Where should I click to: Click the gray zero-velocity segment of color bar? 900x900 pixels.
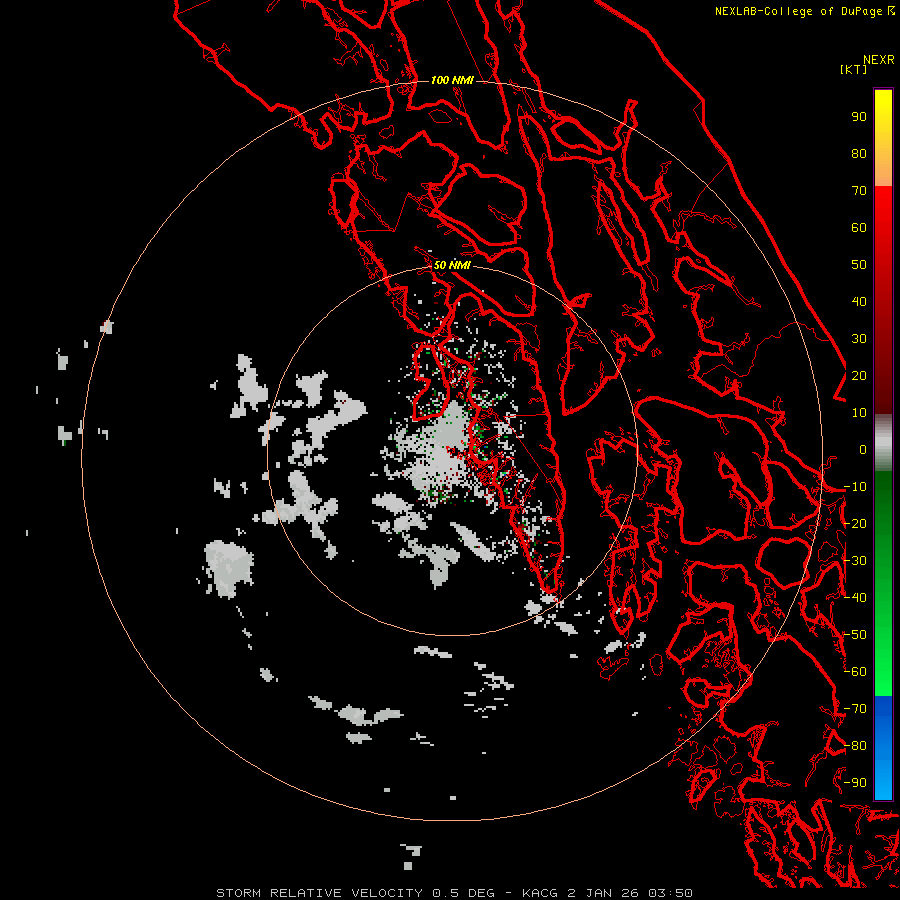click(883, 443)
